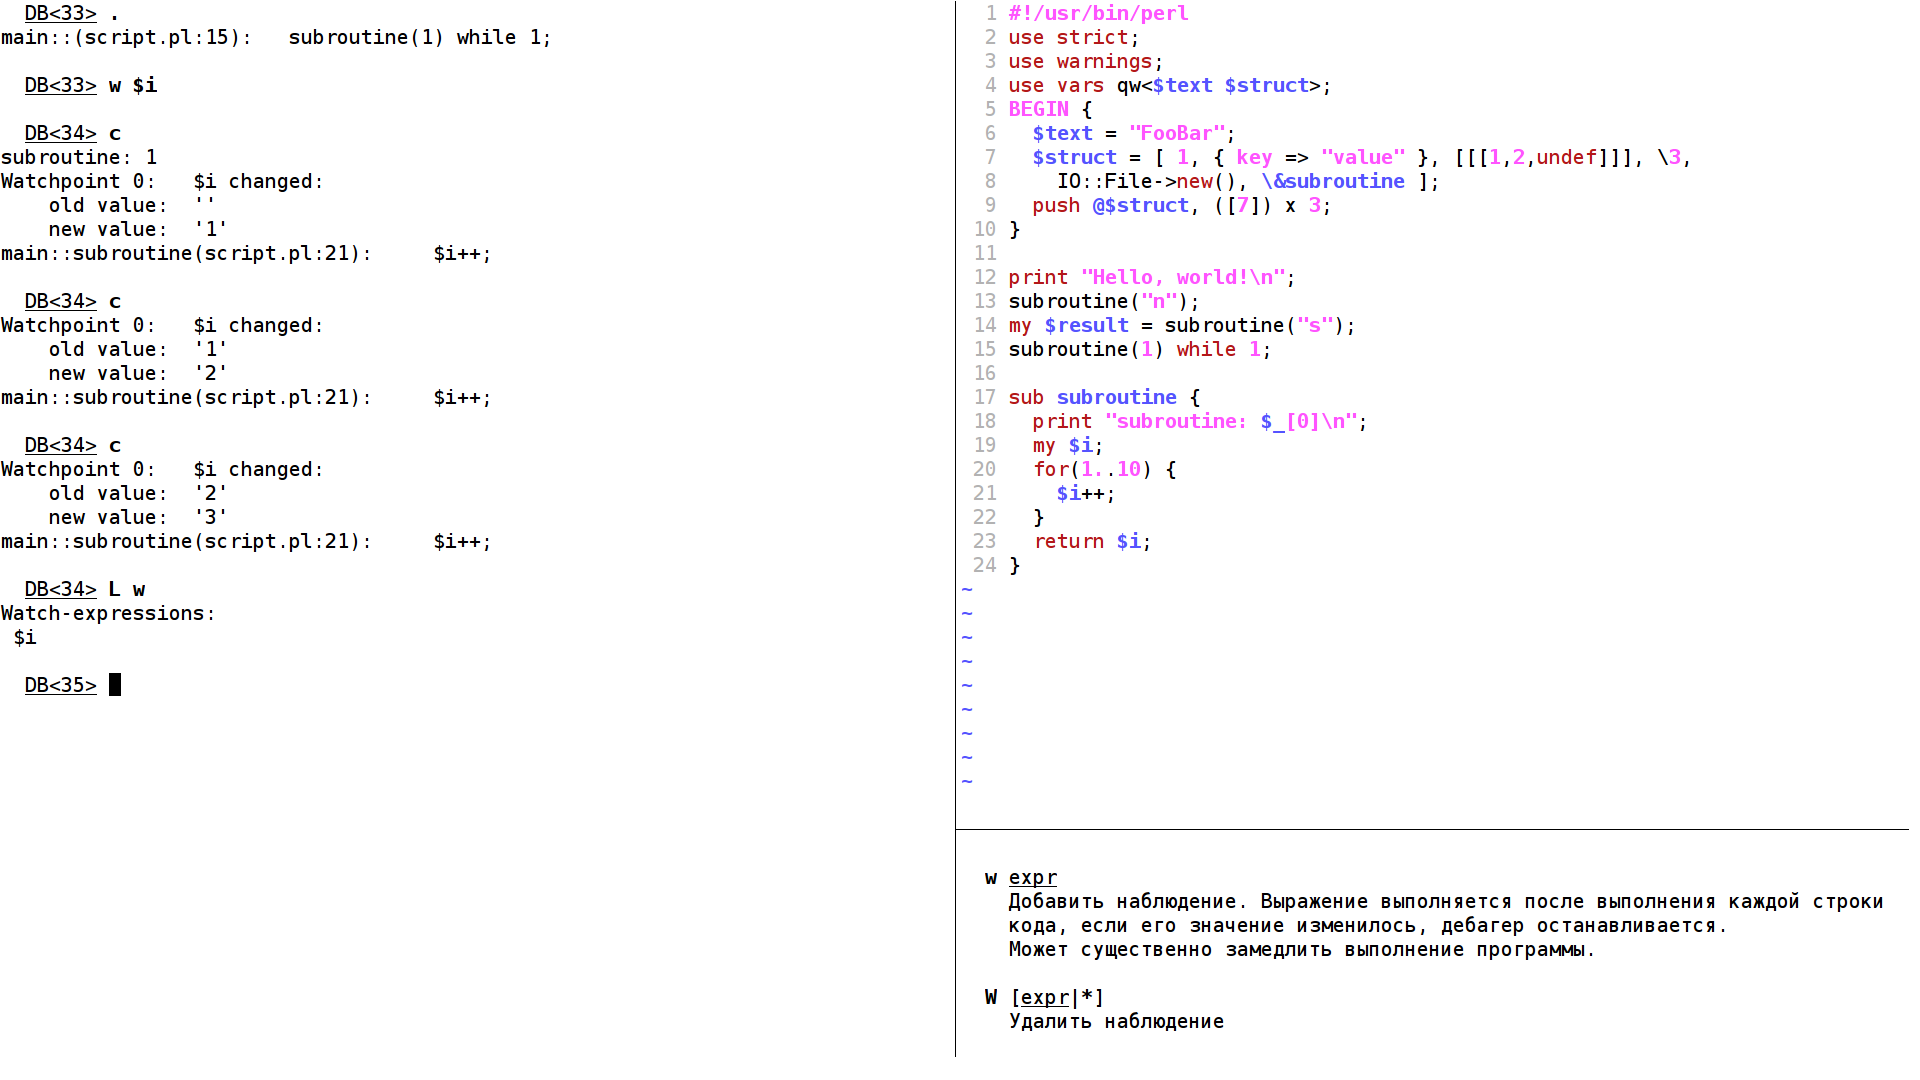The width and height of the screenshot is (1920, 1080).
Task: Click the 'Добавить наблюдение.' help sentence
Action: pos(1129,901)
